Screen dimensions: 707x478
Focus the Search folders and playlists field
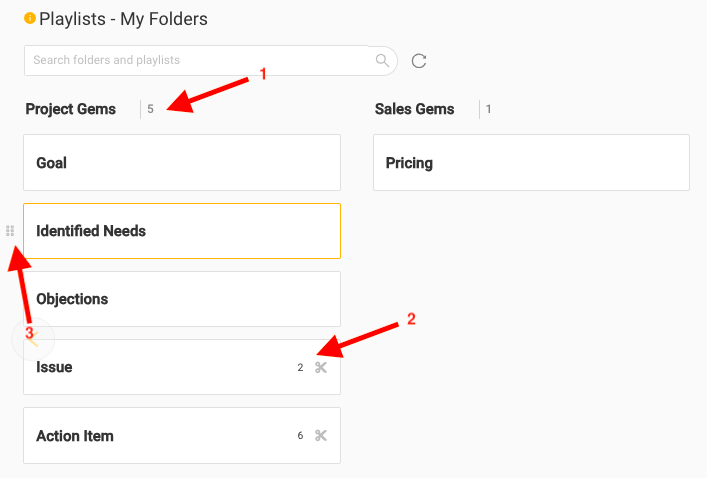200,60
